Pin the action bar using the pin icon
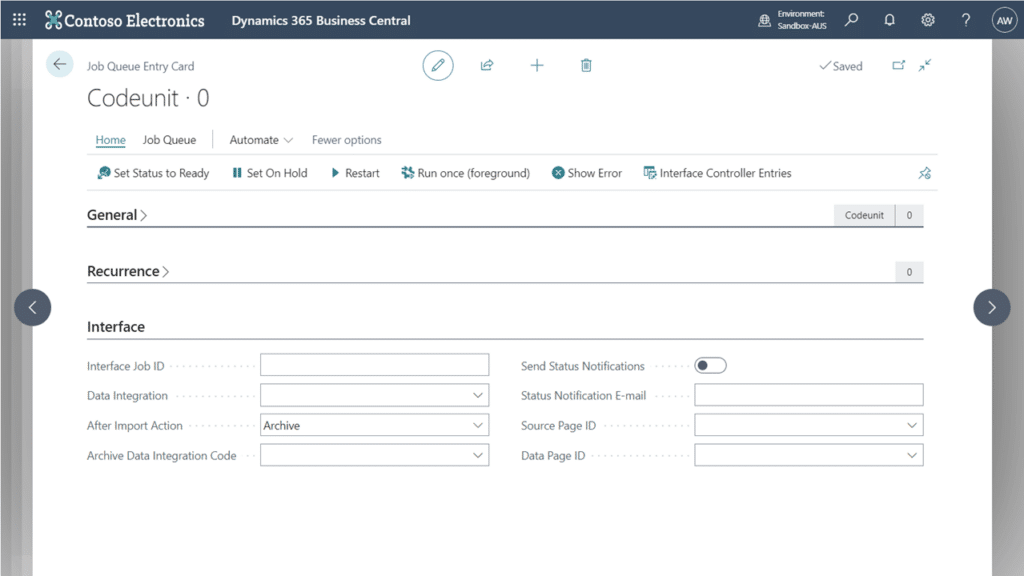 925,172
